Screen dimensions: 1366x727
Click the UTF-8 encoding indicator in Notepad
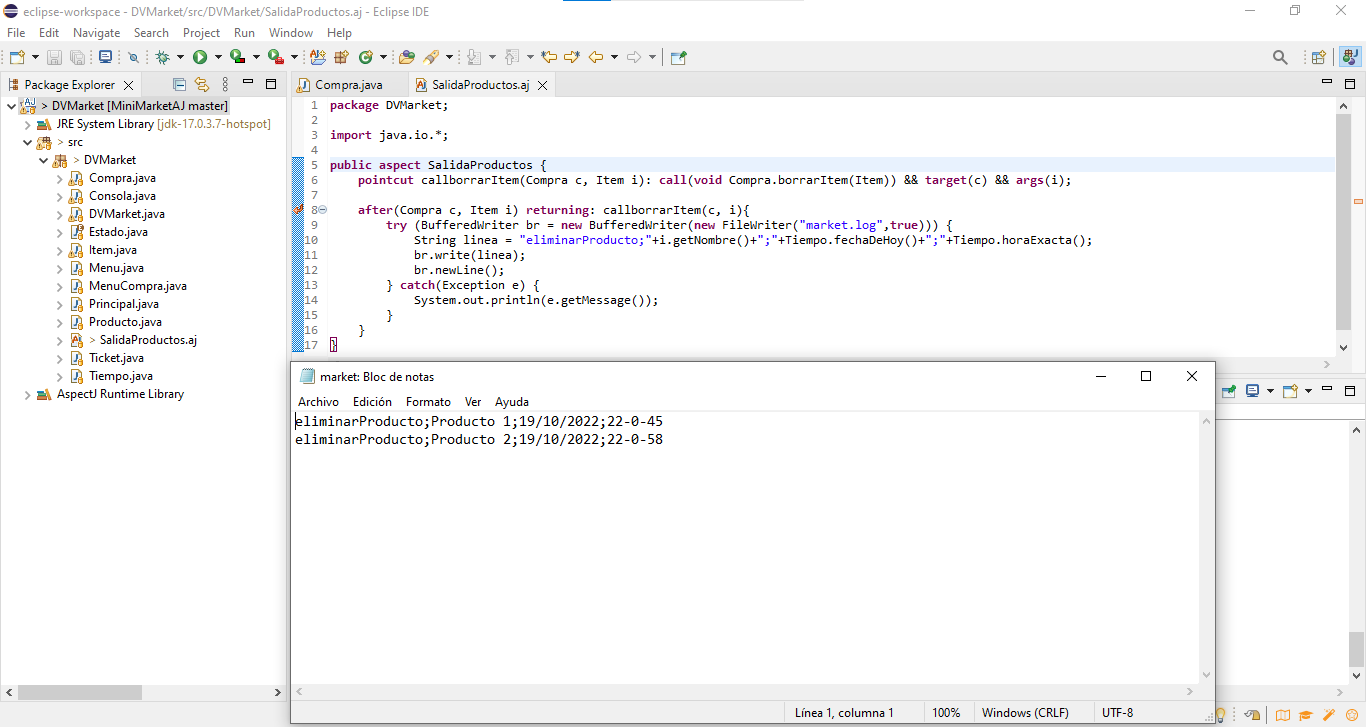click(1118, 712)
